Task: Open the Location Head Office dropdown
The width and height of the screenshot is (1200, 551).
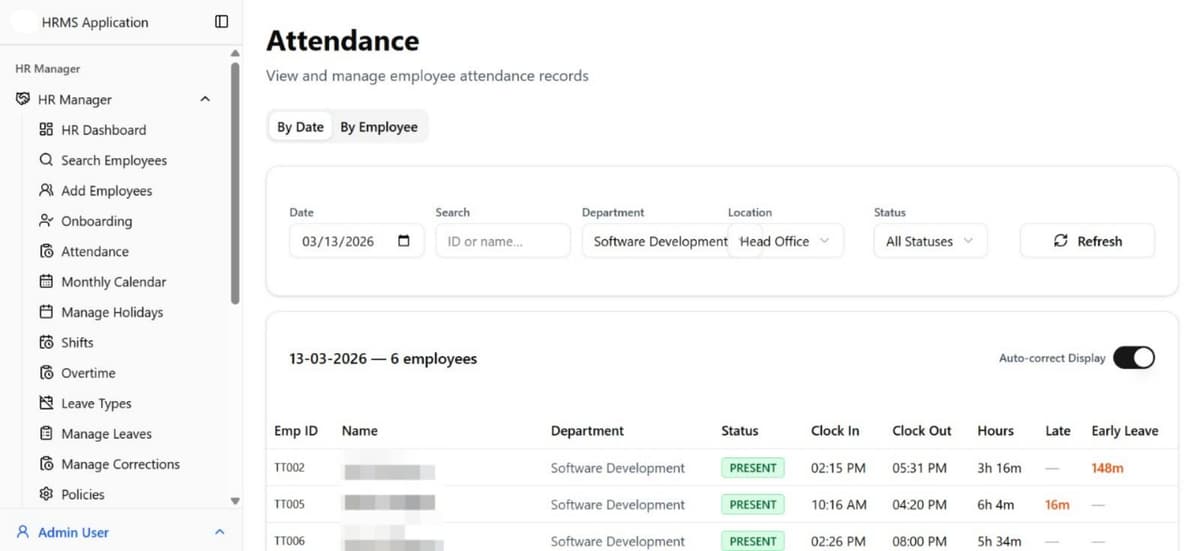Action: [x=786, y=241]
